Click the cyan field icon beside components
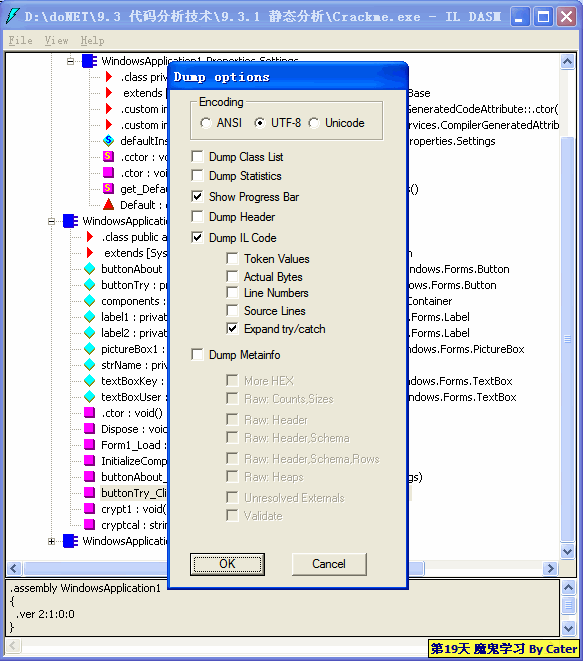 [89, 301]
